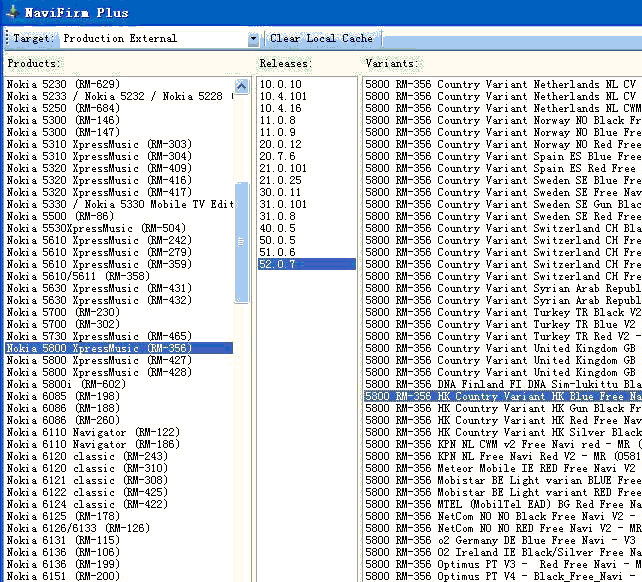Select release 10.0.10
Viewport: 642px width, 582px height.
(x=280, y=84)
